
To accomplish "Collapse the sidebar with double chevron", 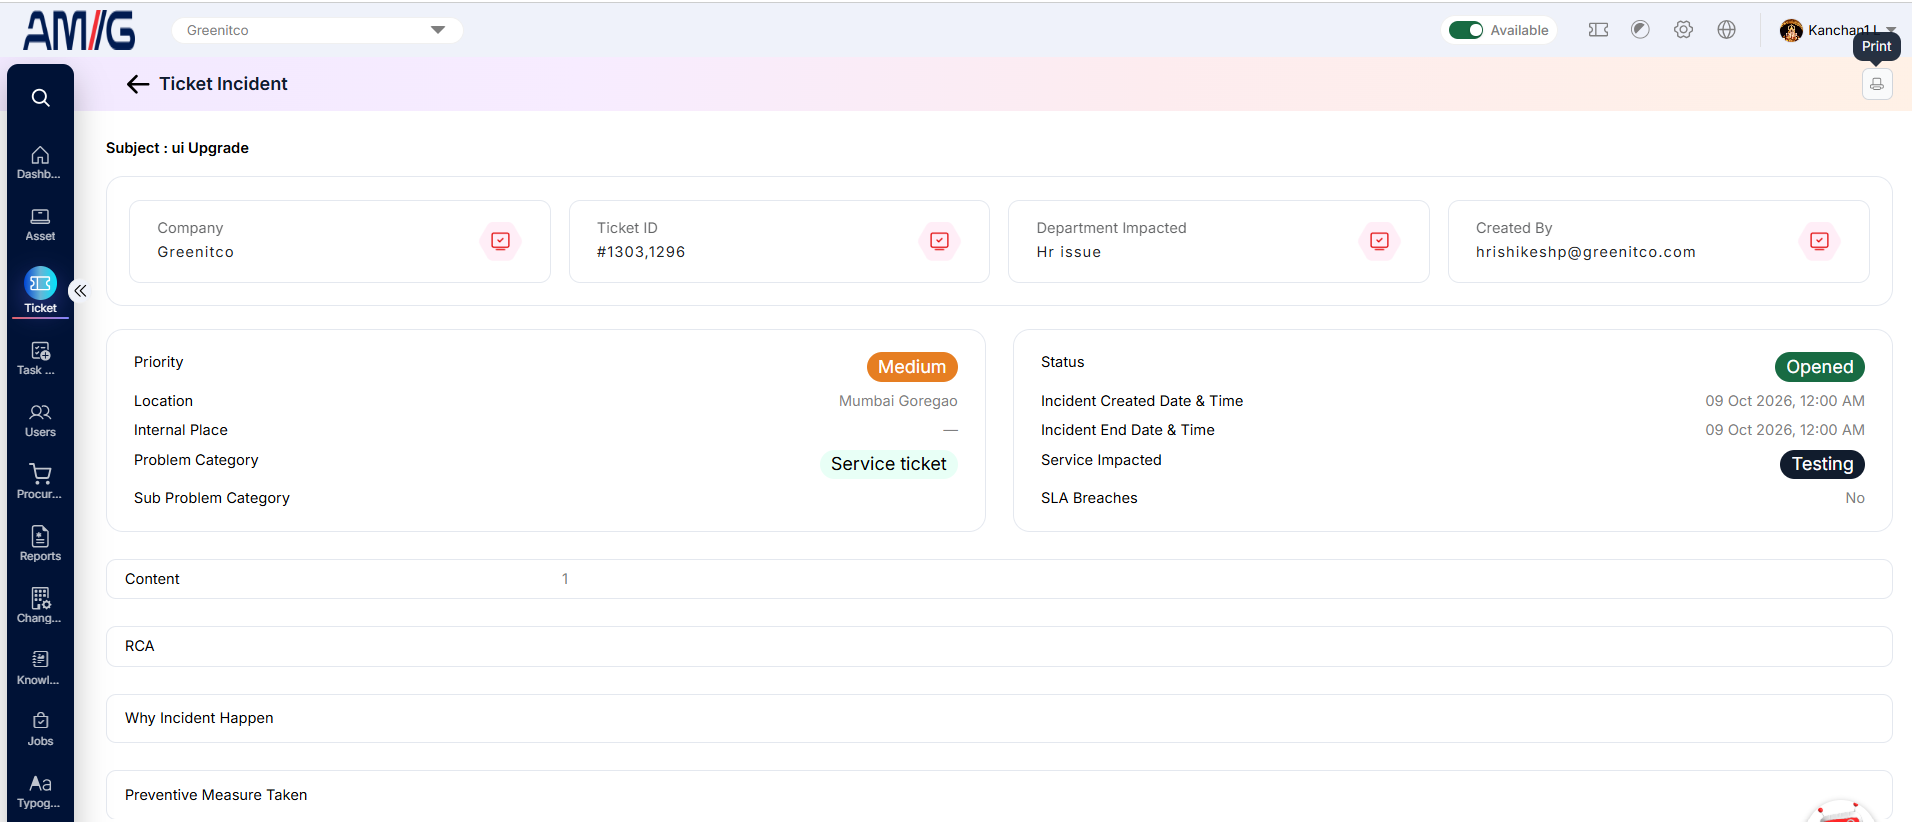I will tap(80, 291).
